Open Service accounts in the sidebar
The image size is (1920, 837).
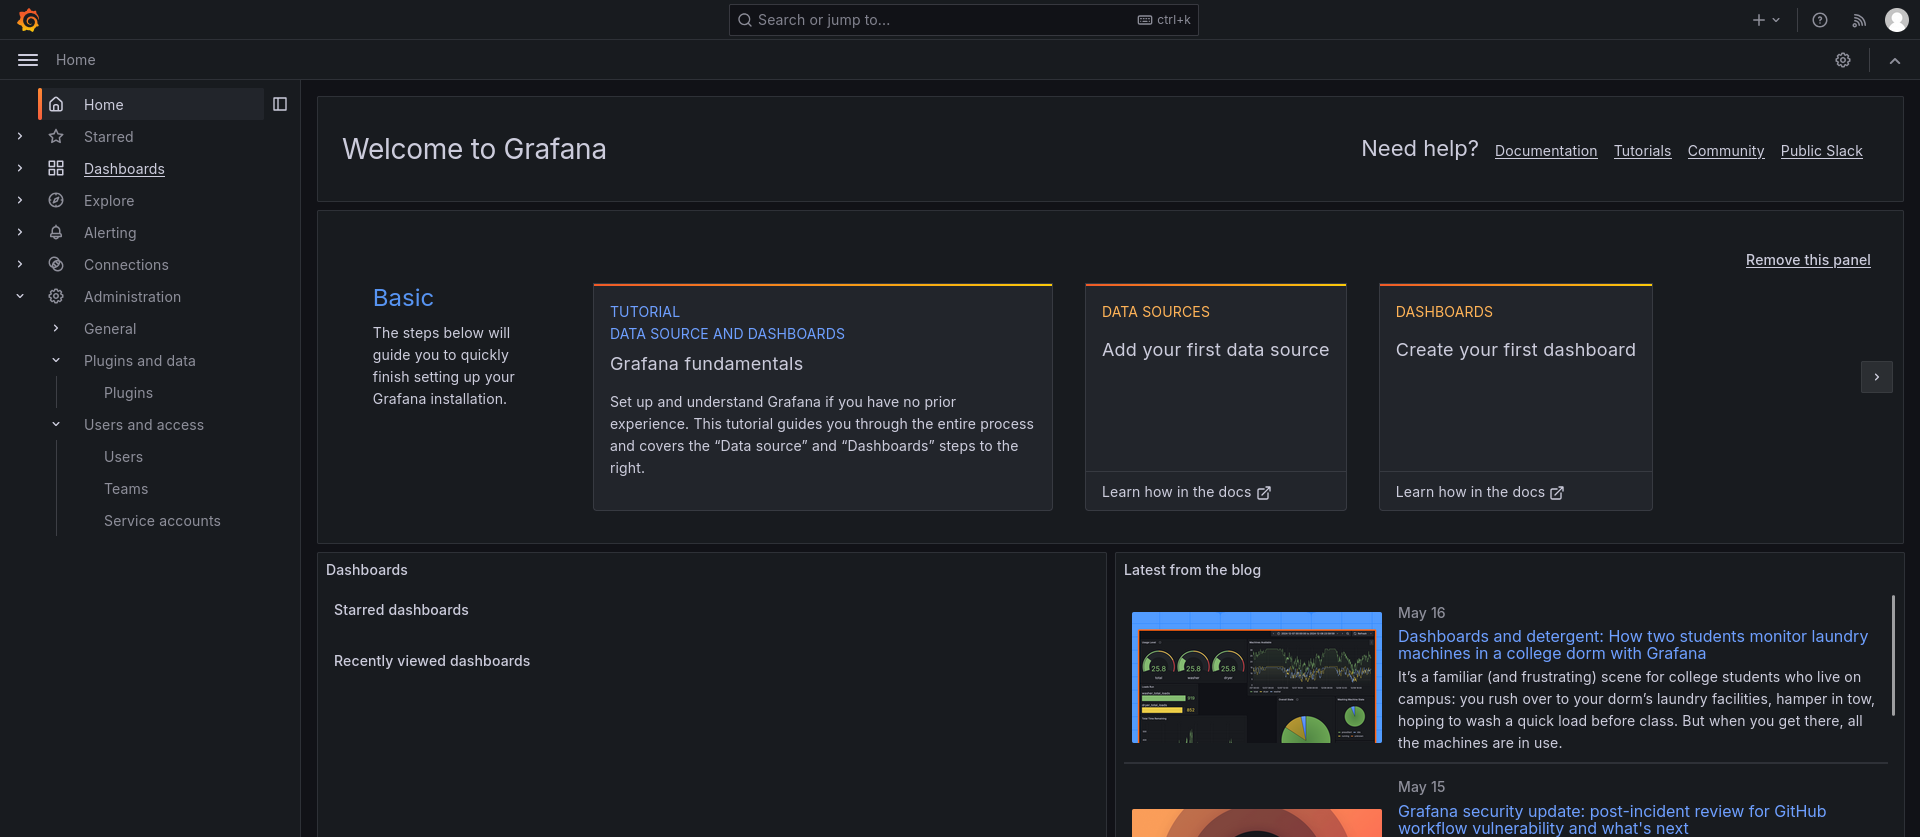tap(162, 521)
